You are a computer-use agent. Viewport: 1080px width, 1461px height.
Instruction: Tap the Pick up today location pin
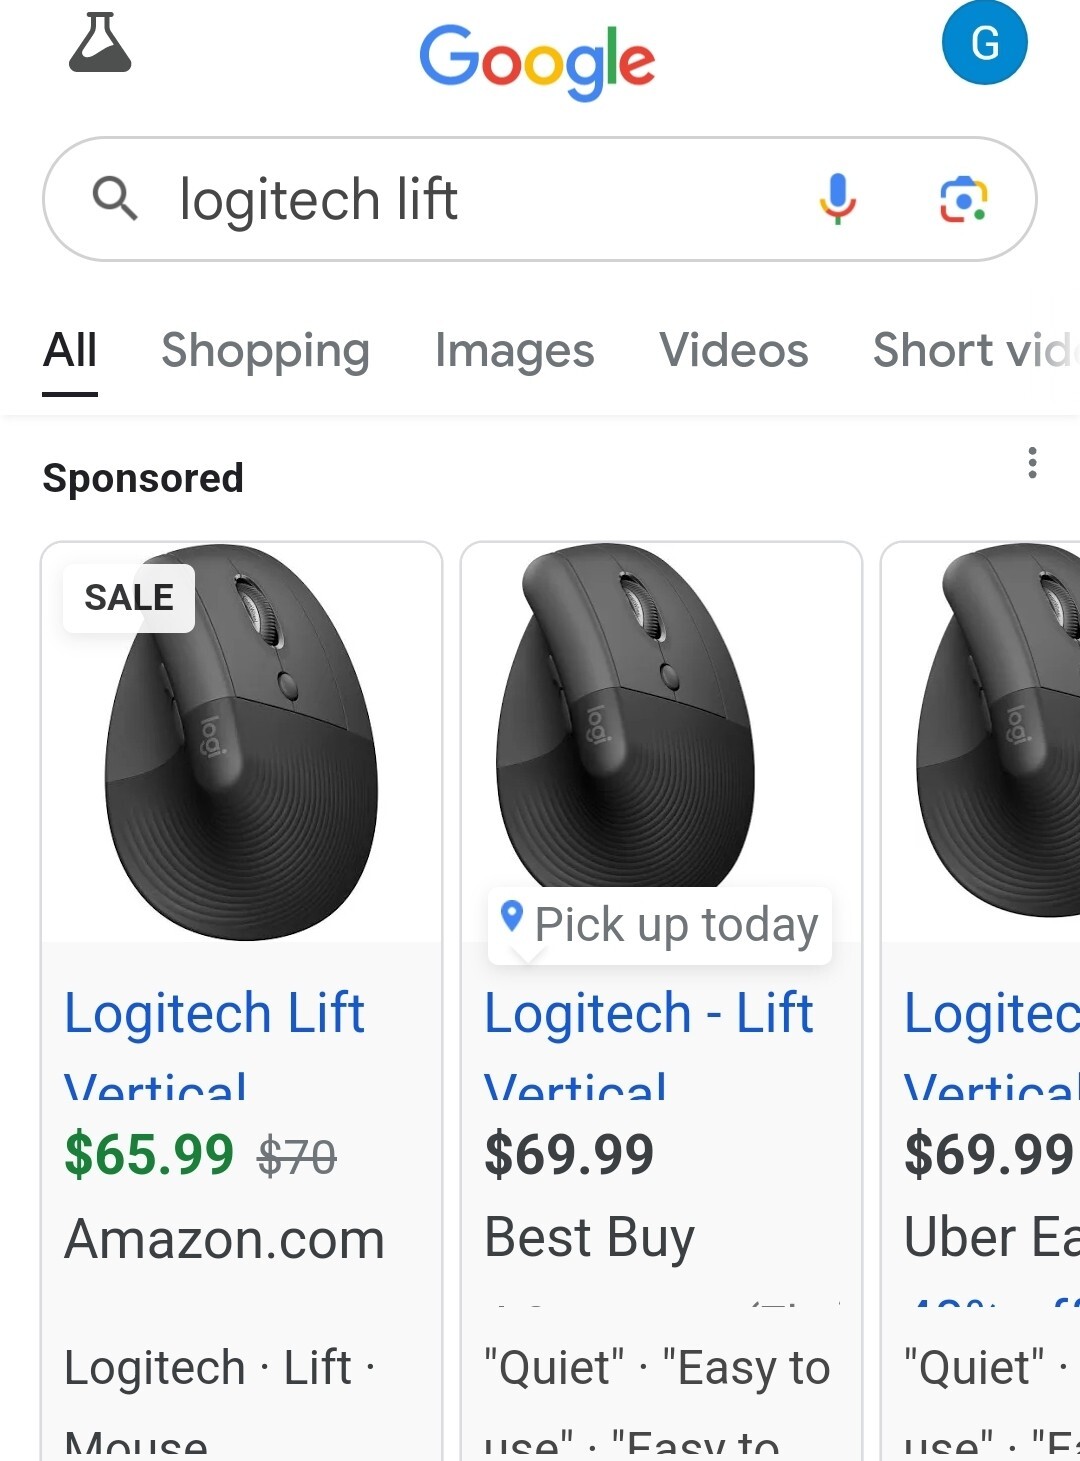pyautogui.click(x=512, y=915)
